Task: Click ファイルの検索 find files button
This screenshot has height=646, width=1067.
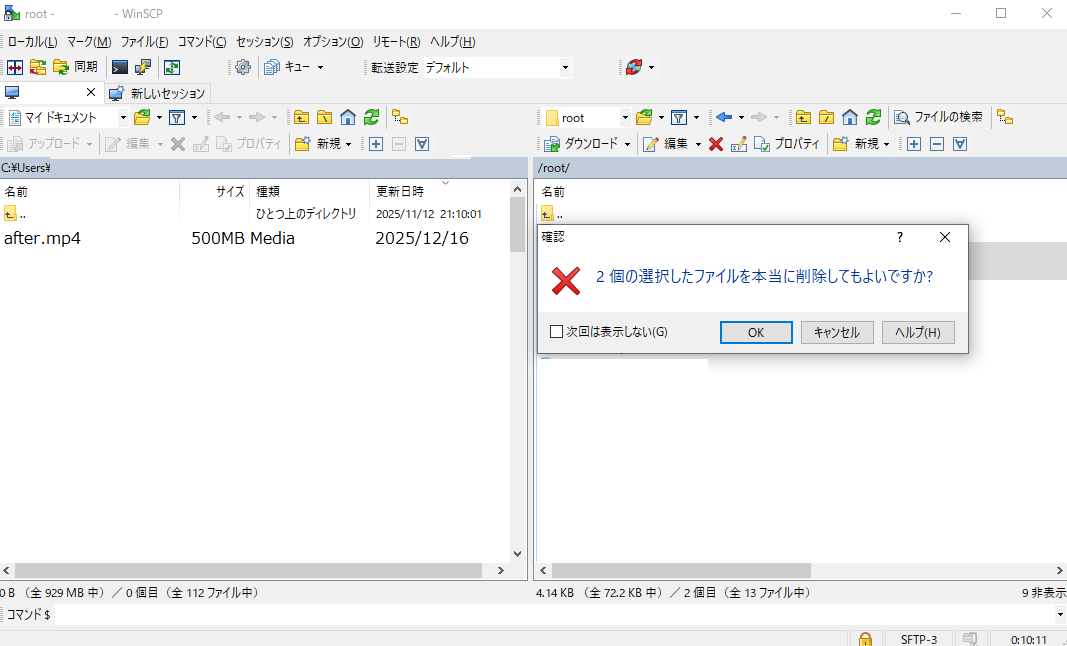Action: [939, 117]
